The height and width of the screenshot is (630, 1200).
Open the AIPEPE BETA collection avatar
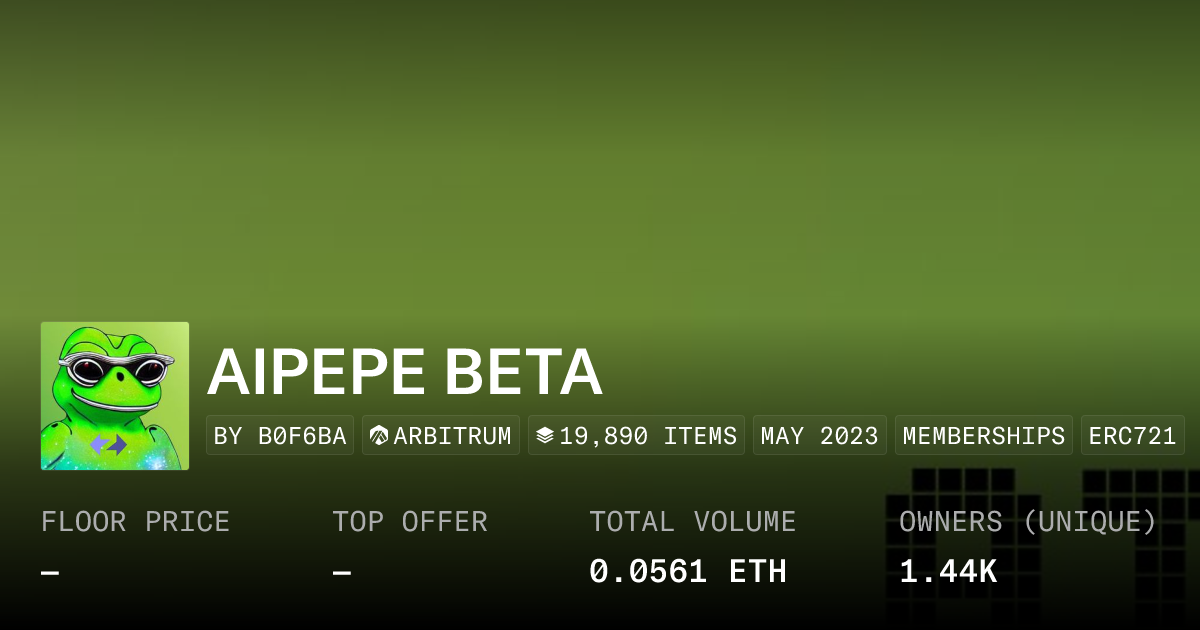click(115, 396)
